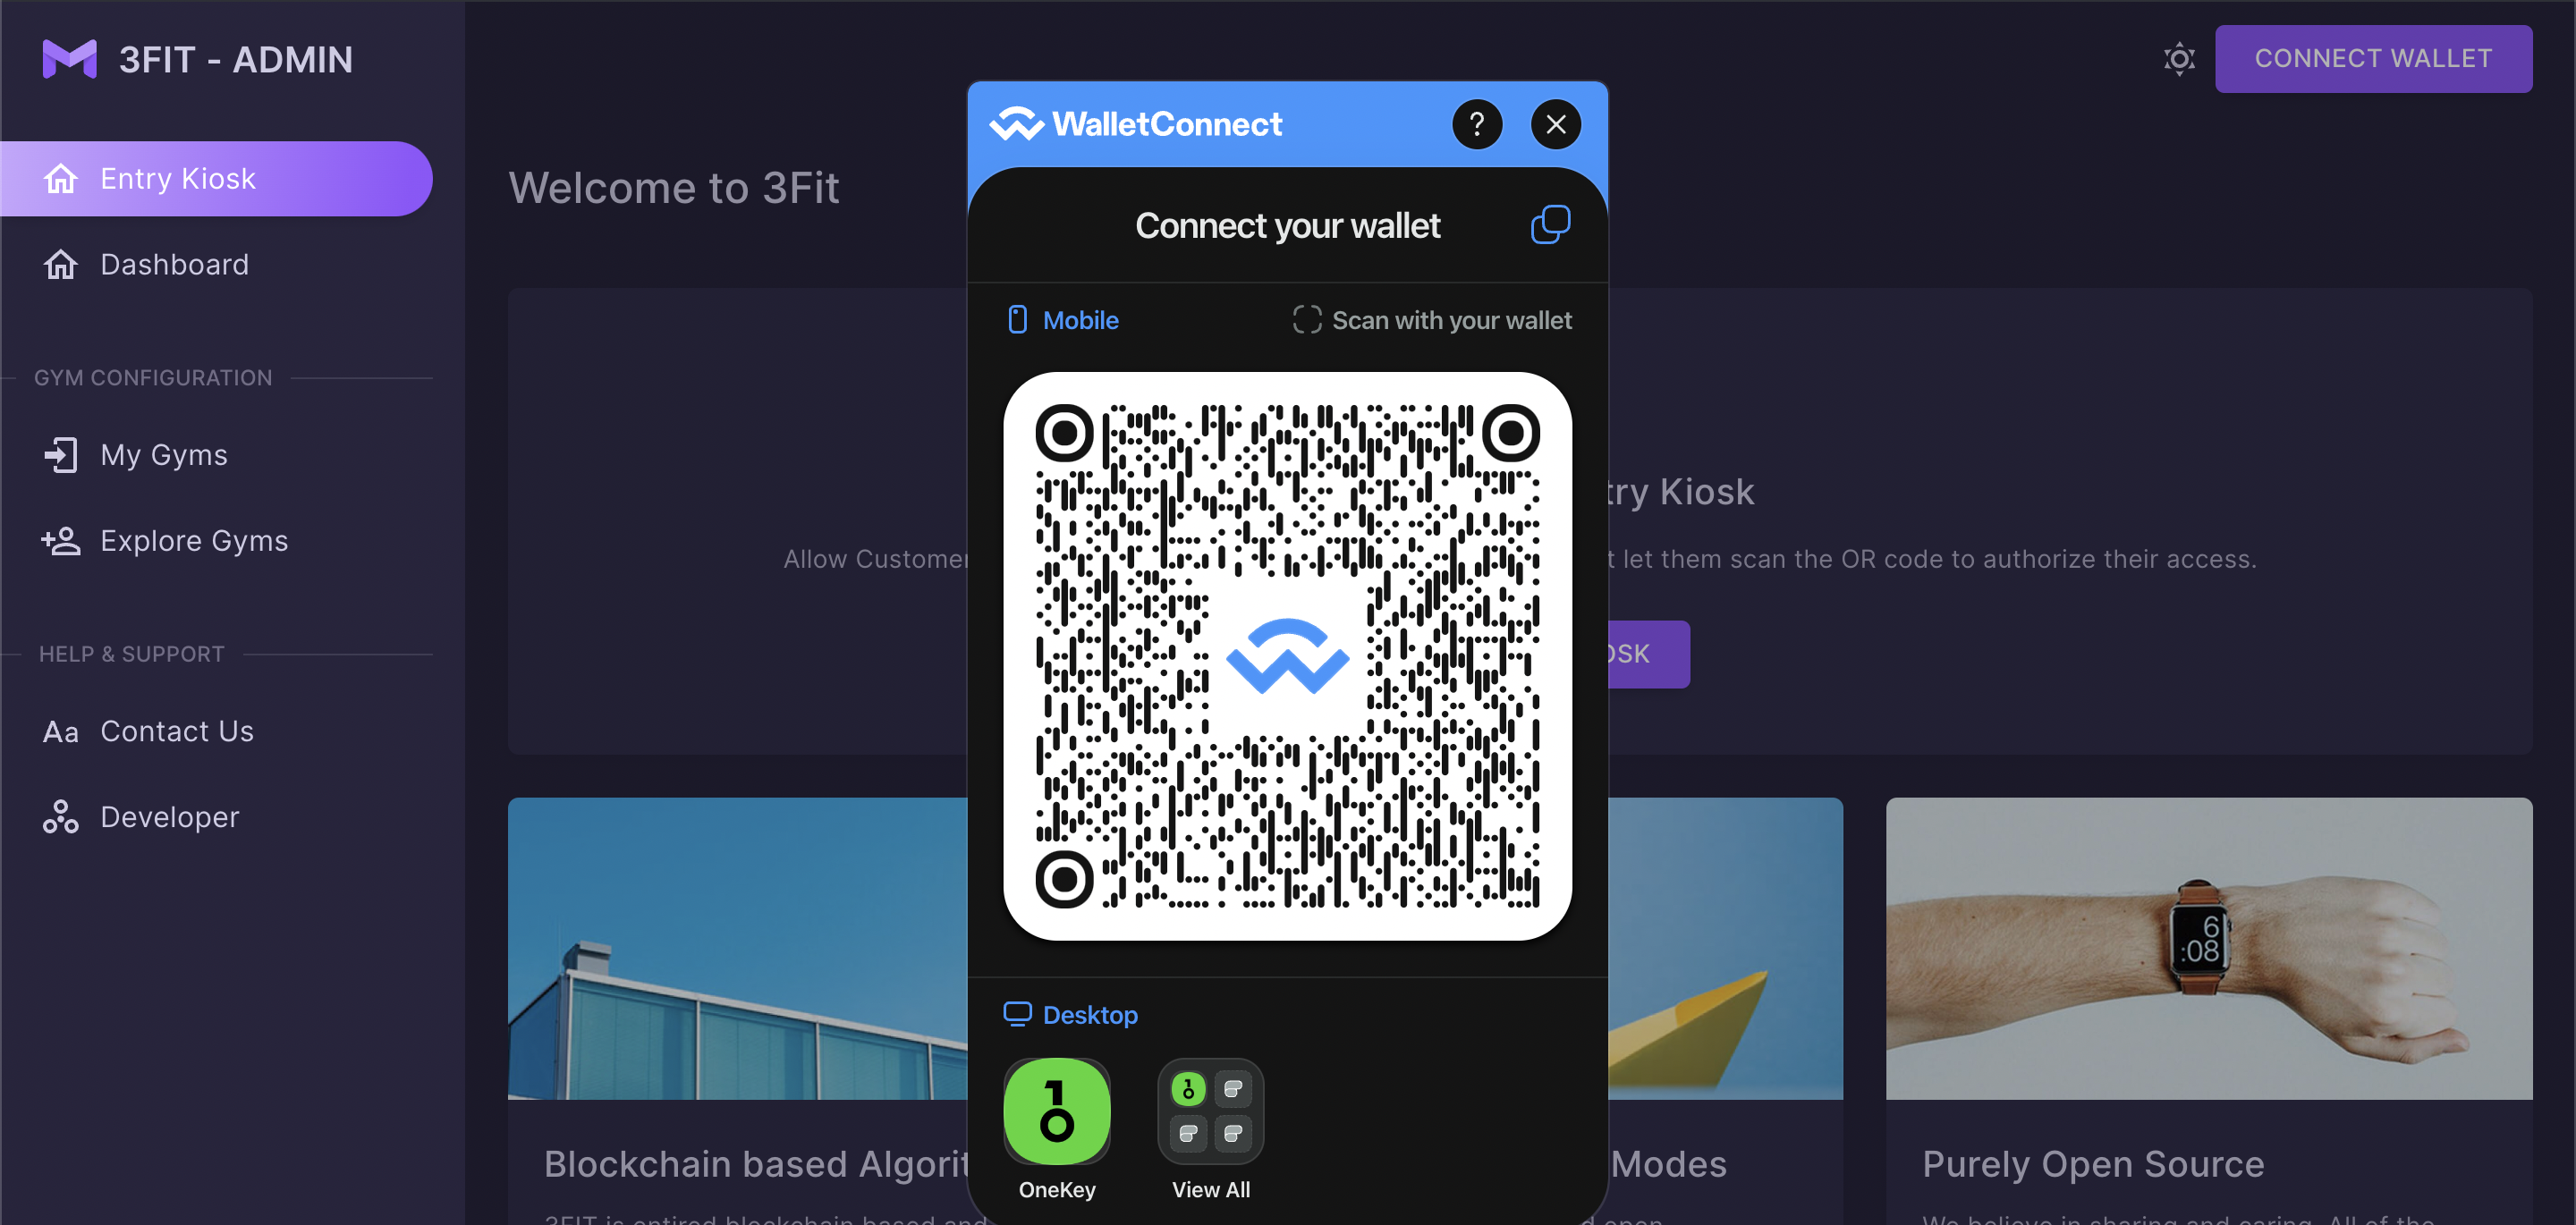Open Contact Us support page
The width and height of the screenshot is (2576, 1225).
click(x=176, y=731)
